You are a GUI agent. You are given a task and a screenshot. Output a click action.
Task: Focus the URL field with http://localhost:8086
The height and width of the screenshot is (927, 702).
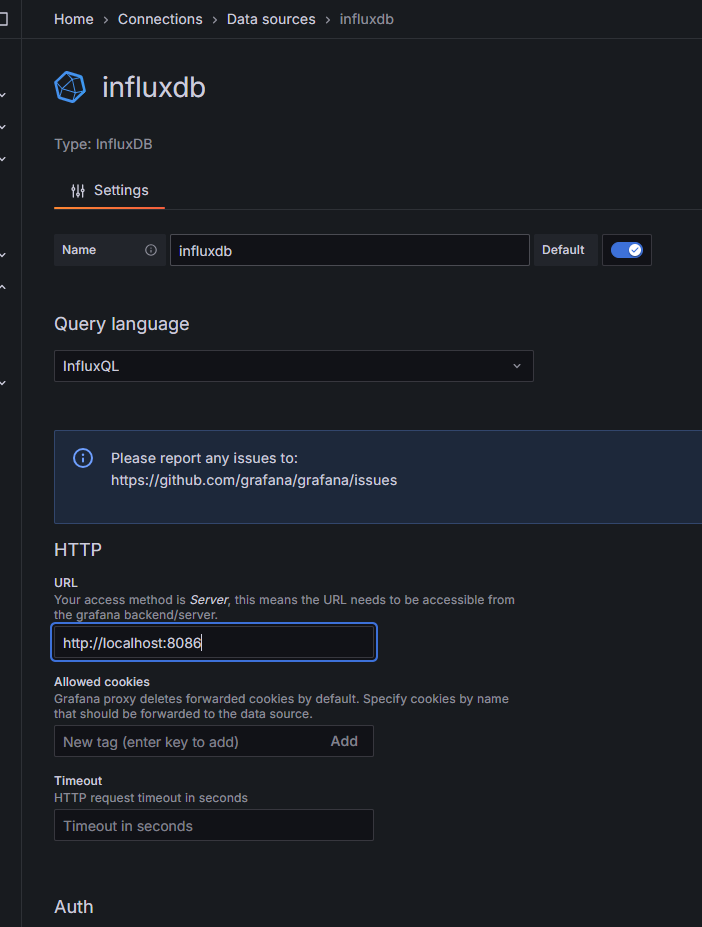214,643
